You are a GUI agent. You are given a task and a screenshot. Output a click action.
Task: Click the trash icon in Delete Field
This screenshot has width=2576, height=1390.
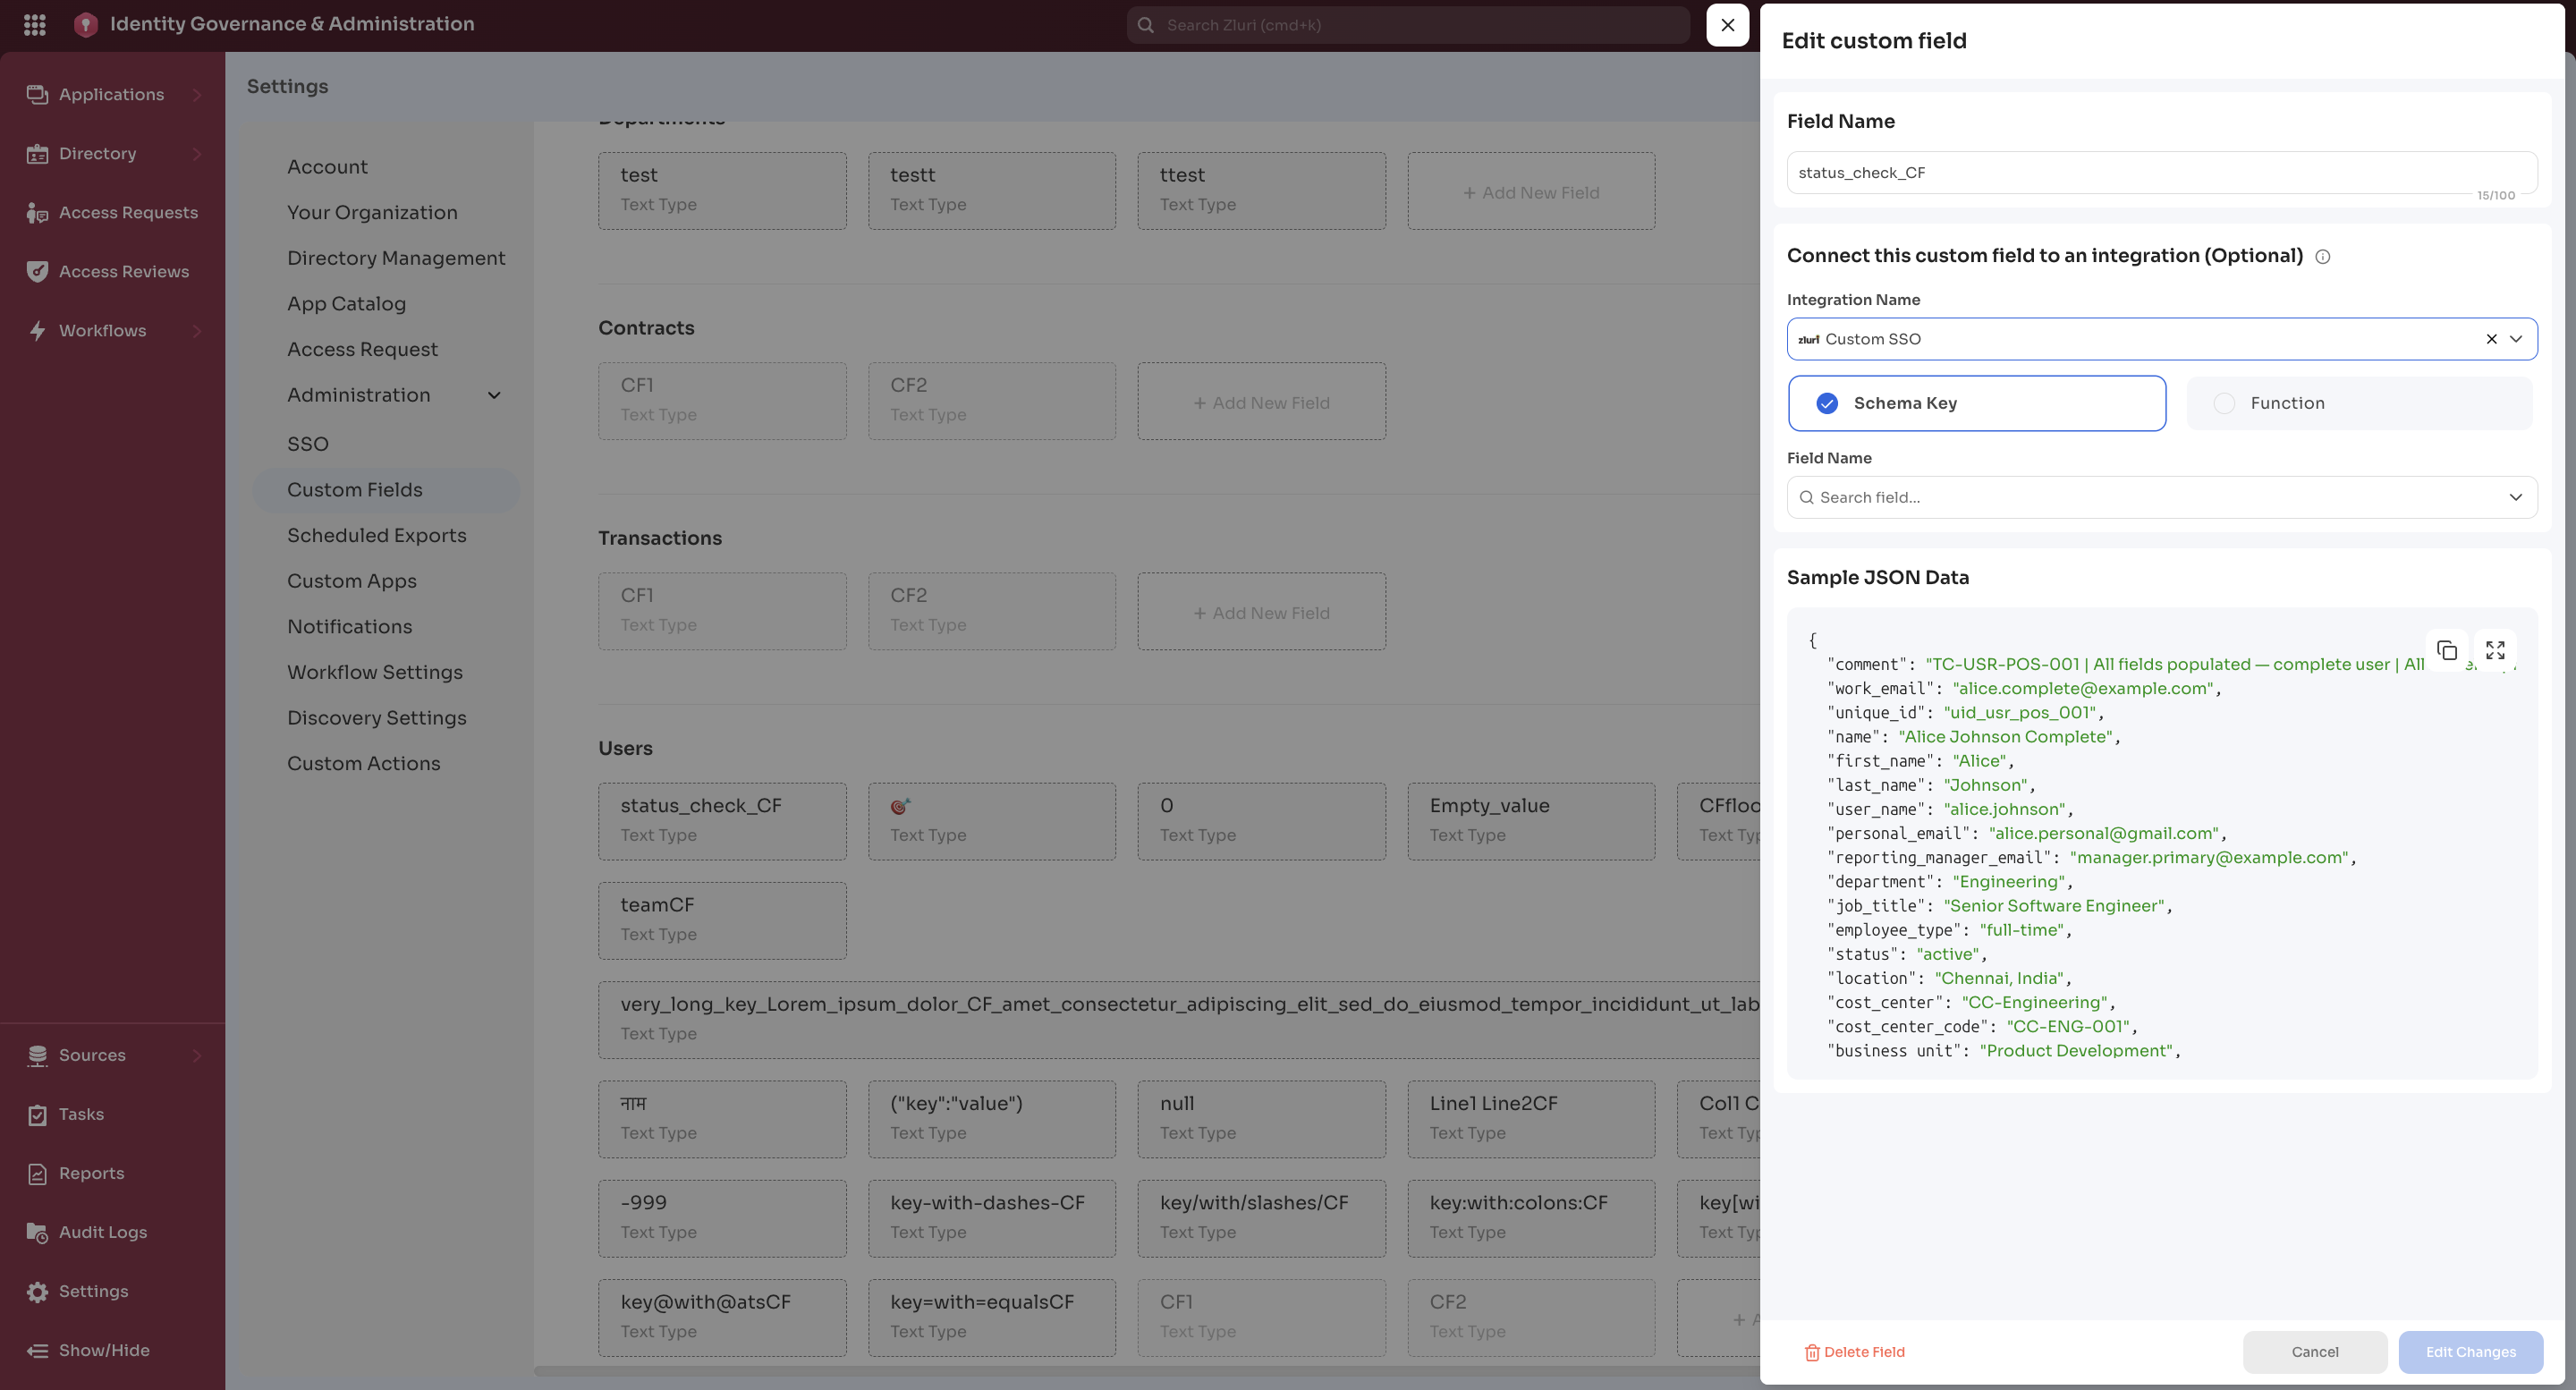click(1811, 1352)
